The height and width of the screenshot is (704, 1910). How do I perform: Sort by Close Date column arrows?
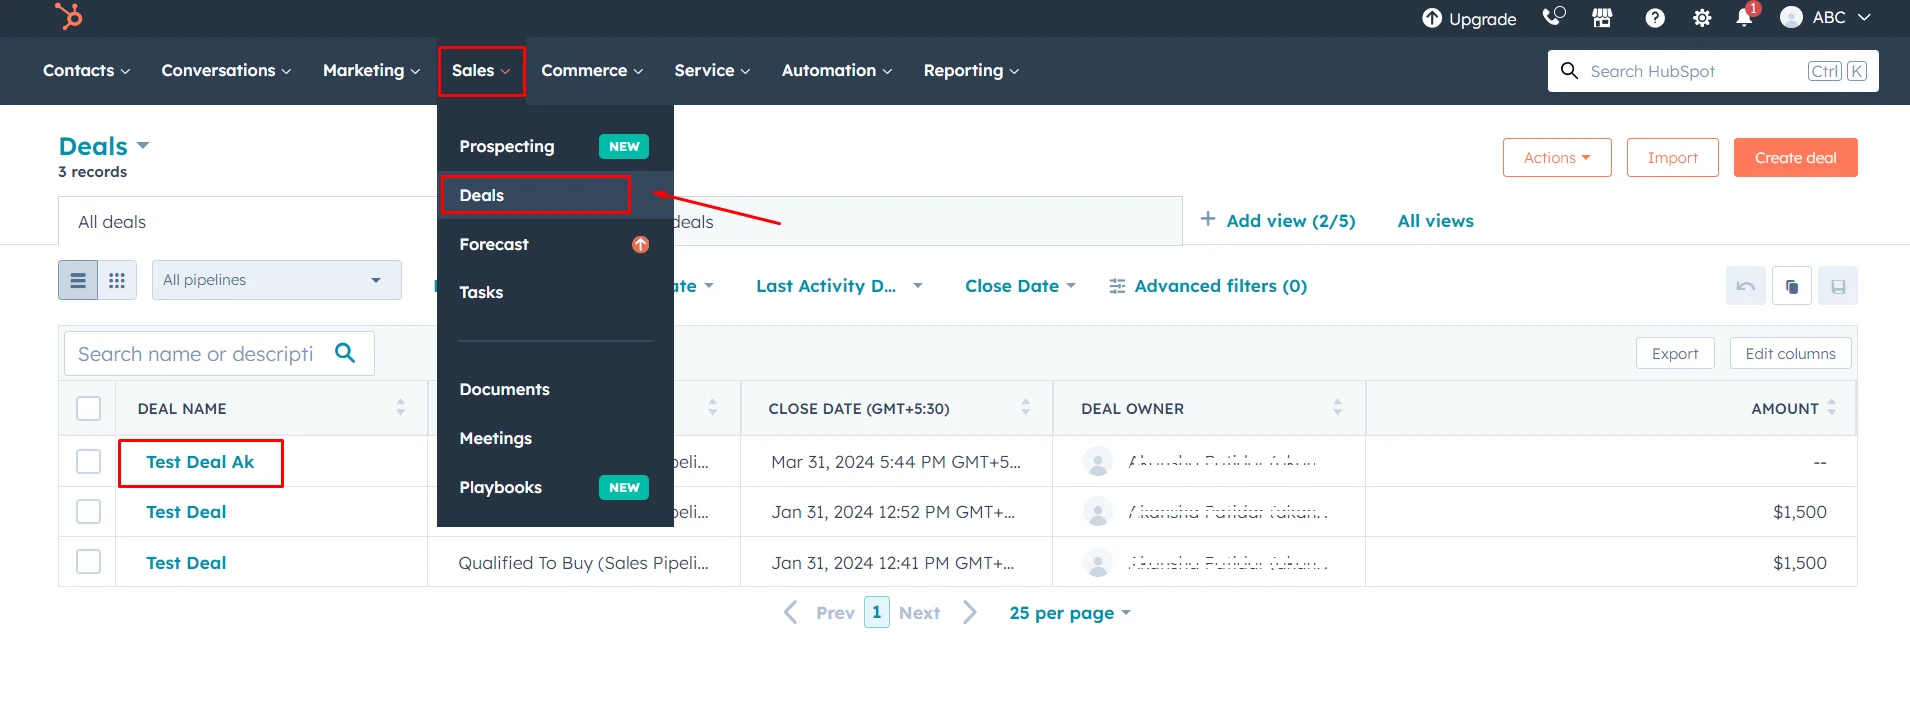point(1025,407)
